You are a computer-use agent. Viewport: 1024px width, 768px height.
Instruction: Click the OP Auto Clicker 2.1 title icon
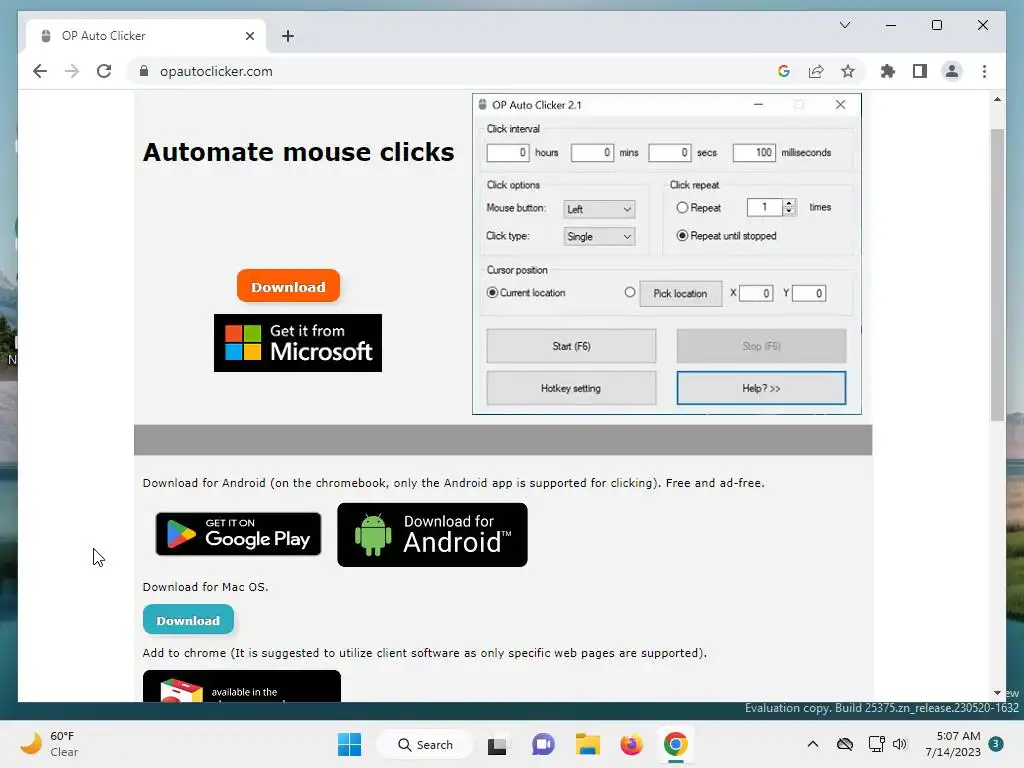coord(483,104)
